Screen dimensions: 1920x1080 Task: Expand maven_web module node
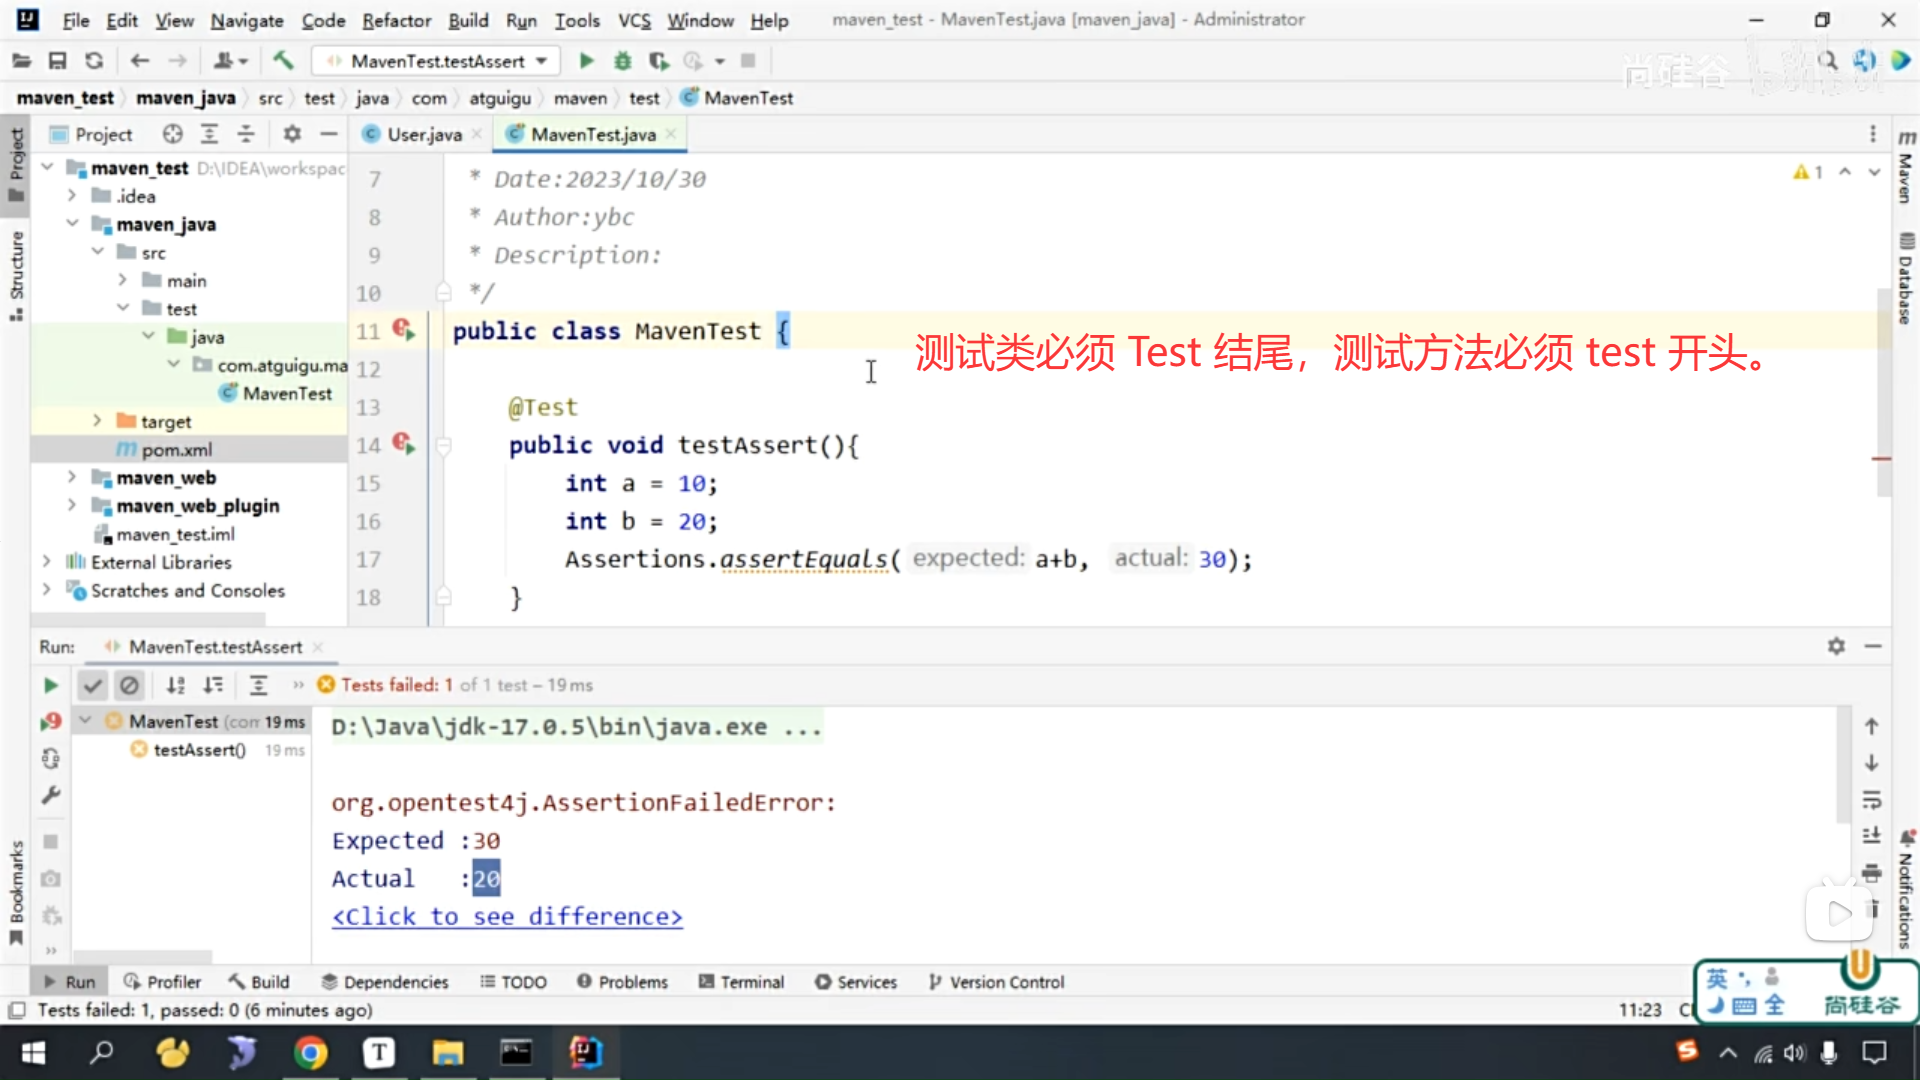pos(72,477)
